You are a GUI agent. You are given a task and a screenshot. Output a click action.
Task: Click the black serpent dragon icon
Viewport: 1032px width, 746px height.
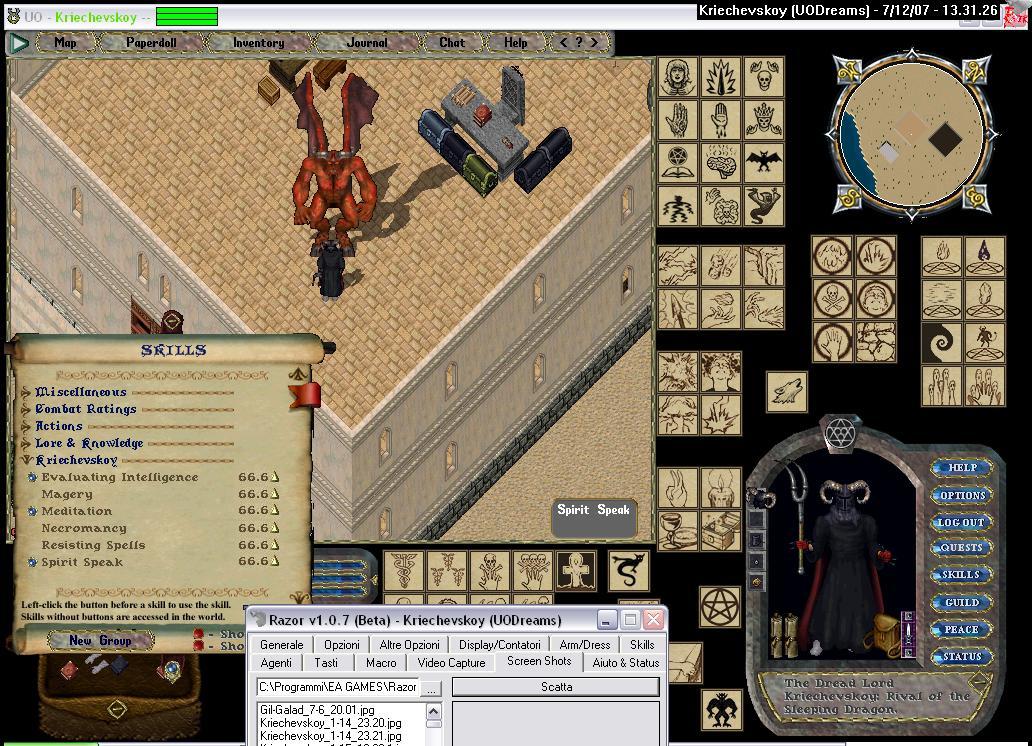tap(628, 570)
